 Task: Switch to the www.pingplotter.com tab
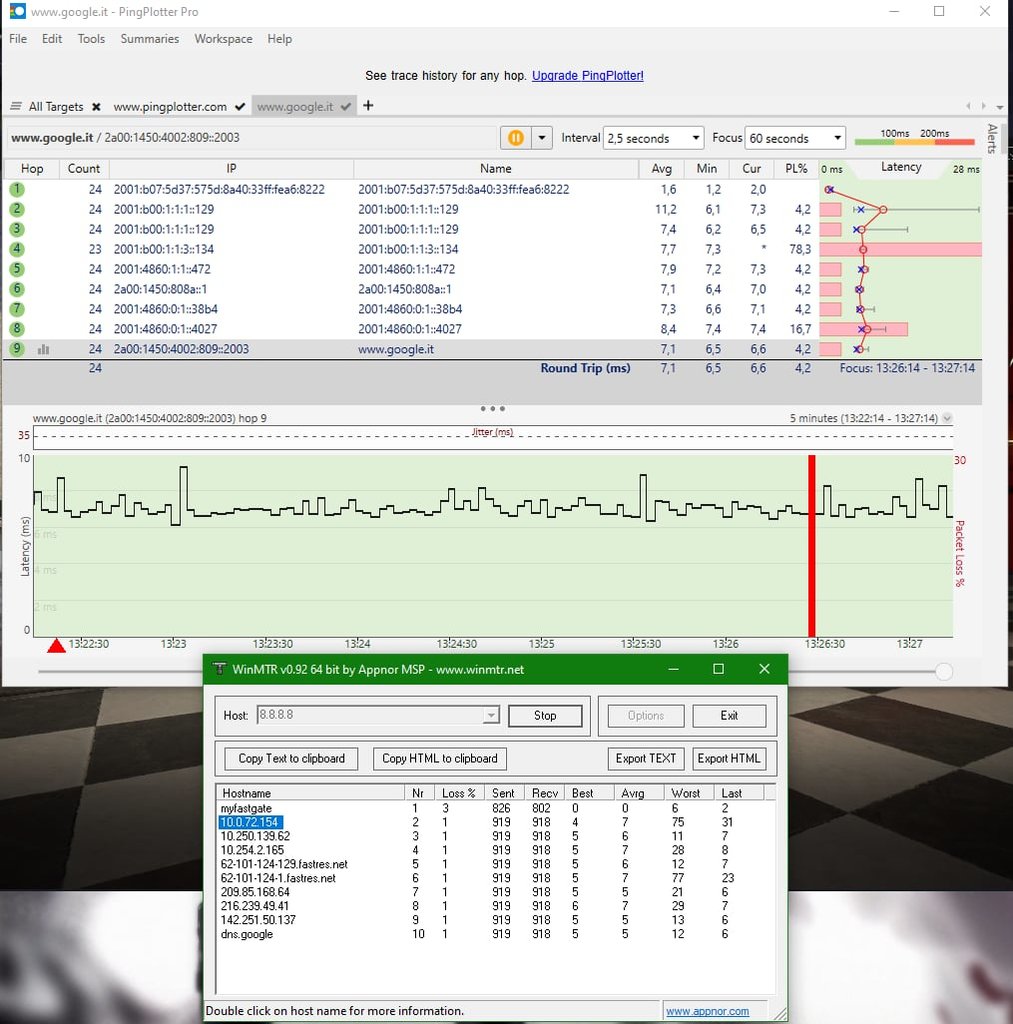(170, 106)
